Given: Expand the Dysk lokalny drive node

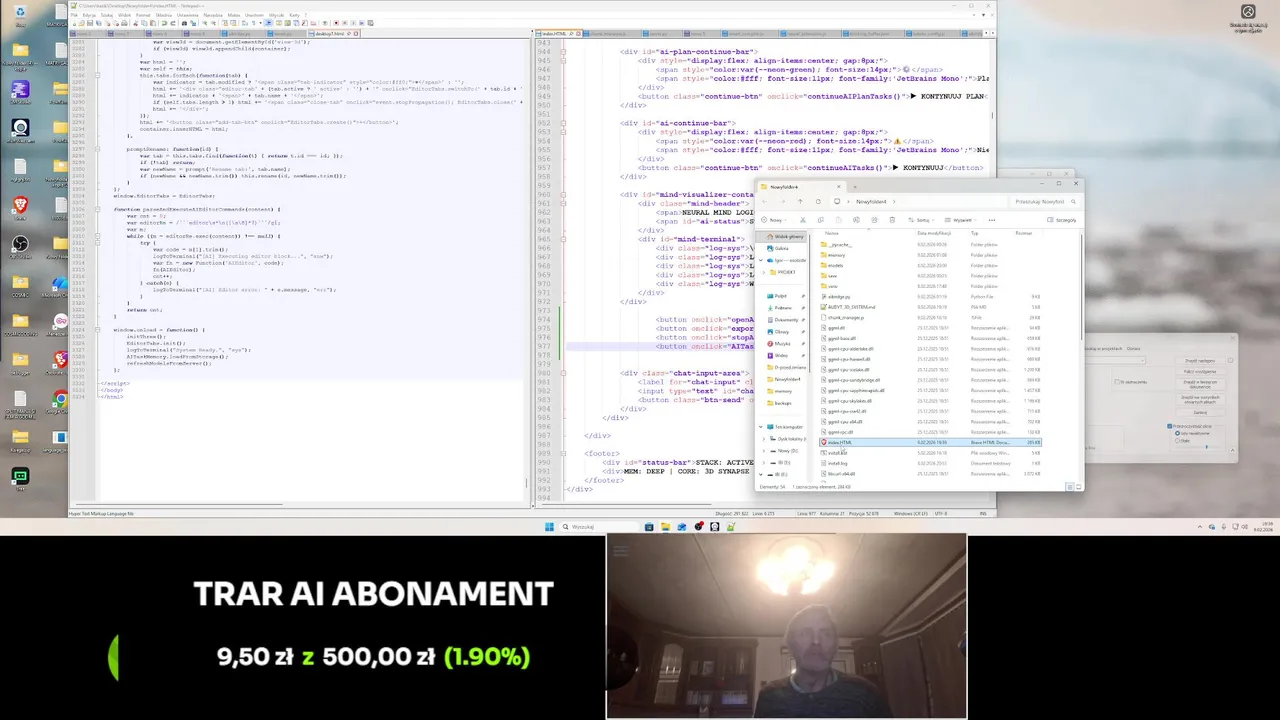Looking at the screenshot, I should tap(764, 439).
